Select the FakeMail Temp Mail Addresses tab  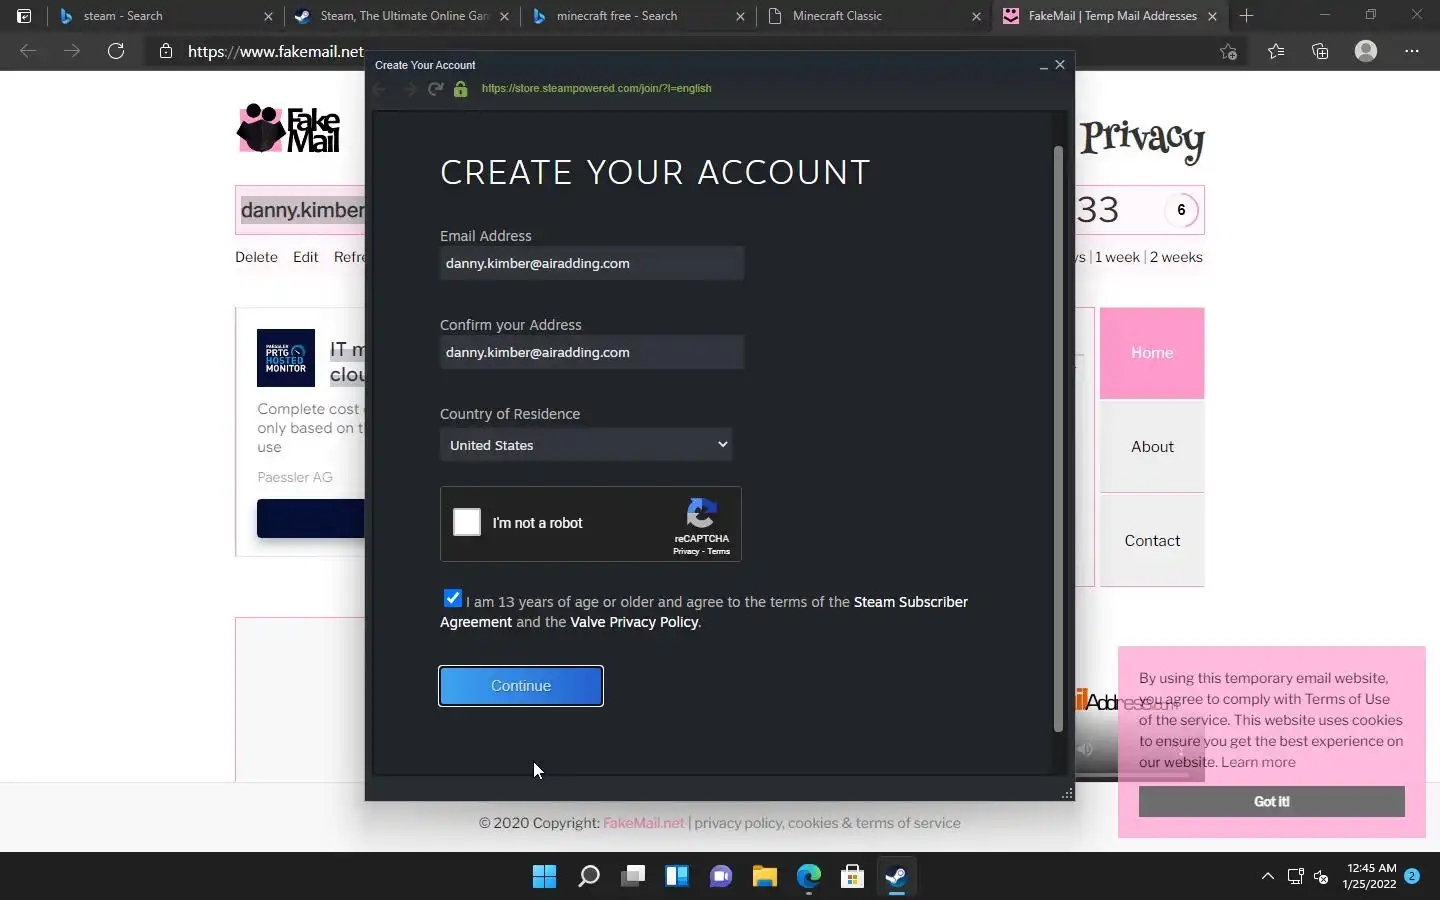click(1110, 16)
